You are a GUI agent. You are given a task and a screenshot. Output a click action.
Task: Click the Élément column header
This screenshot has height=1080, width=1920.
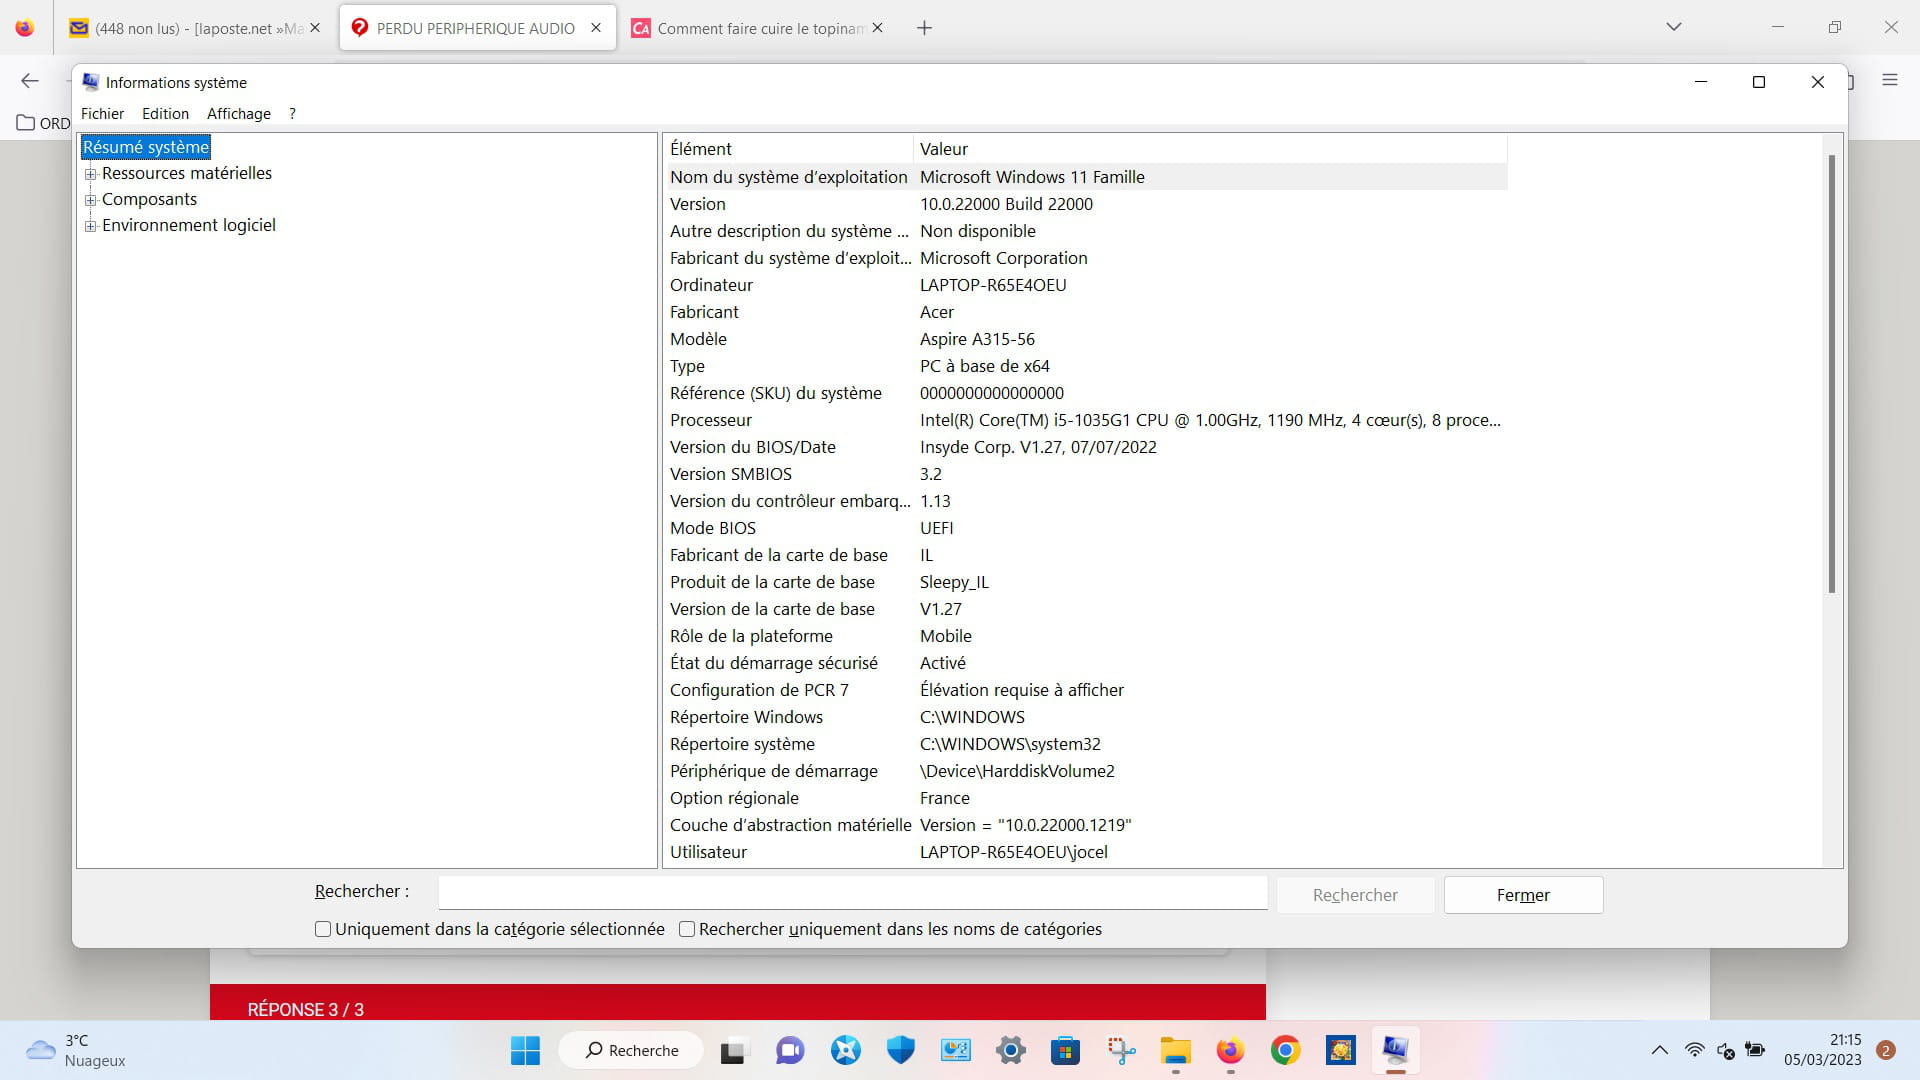click(x=788, y=149)
